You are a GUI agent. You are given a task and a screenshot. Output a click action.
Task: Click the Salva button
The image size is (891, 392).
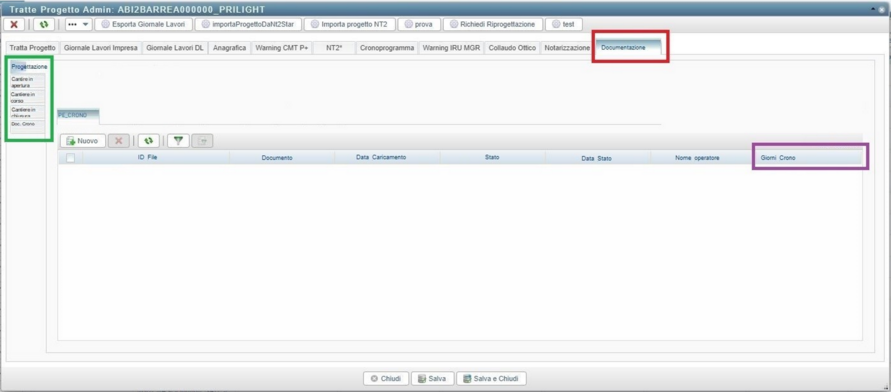point(432,378)
